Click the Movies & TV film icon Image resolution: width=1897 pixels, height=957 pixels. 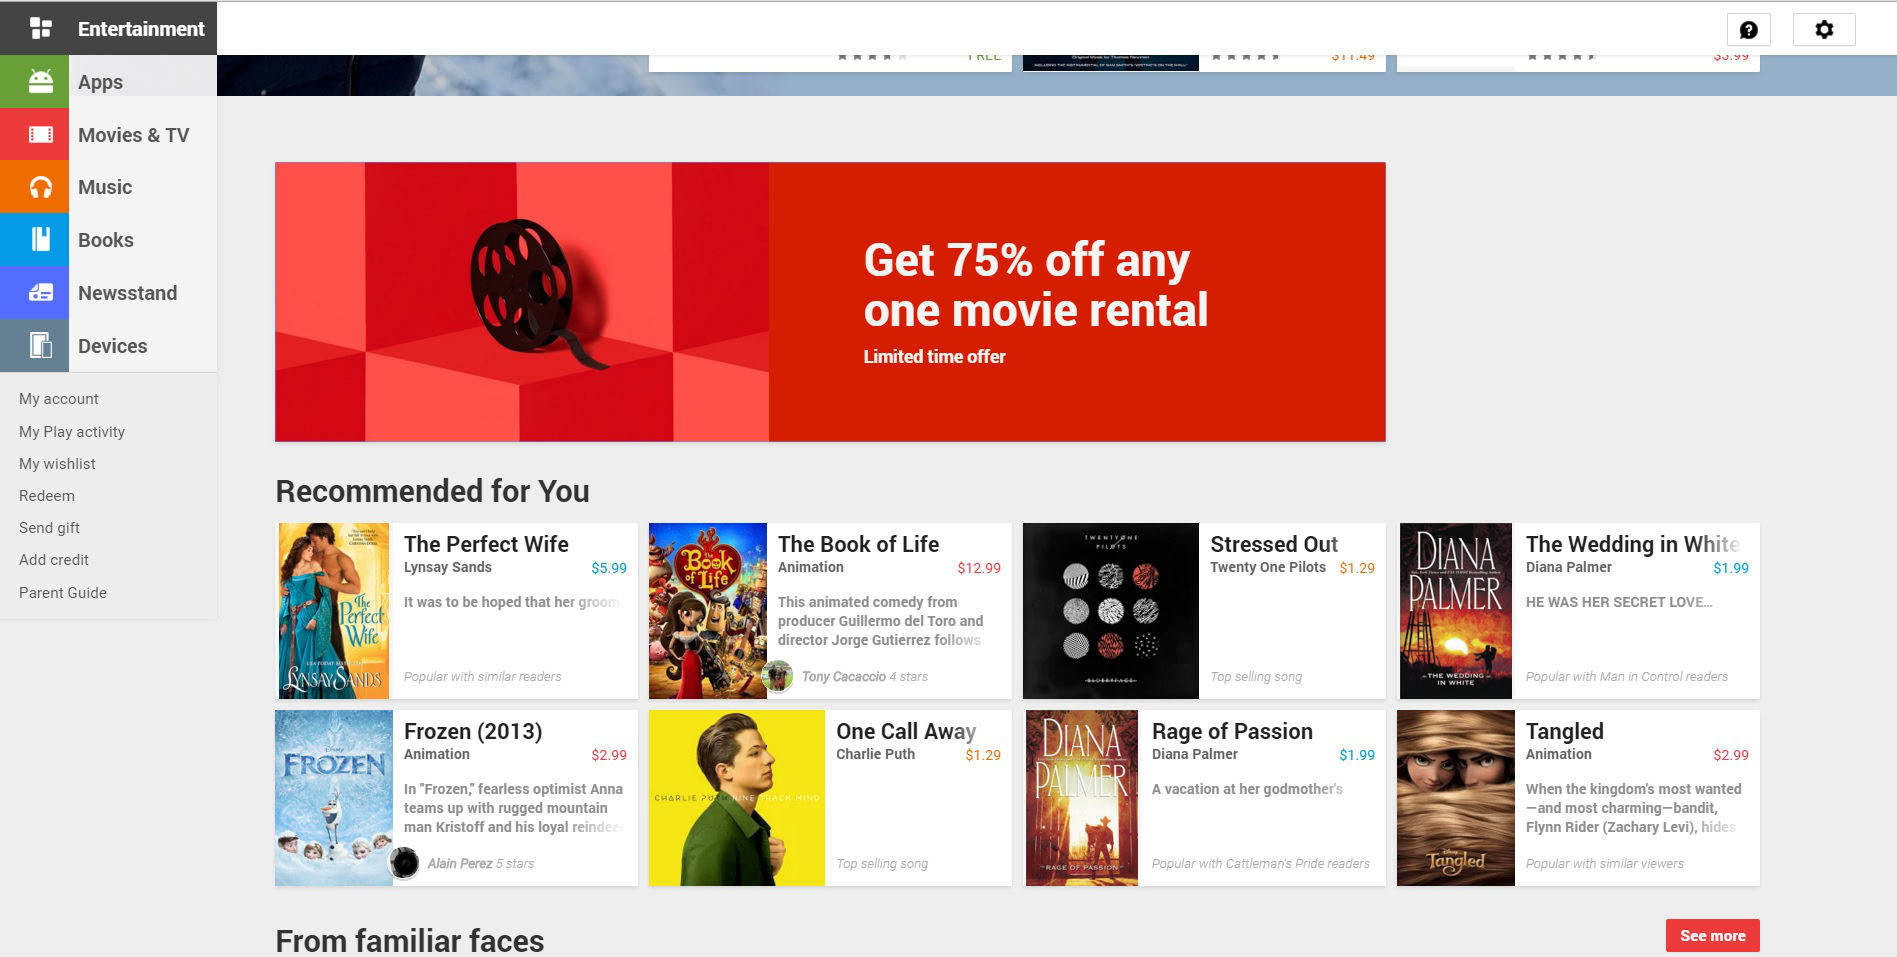point(40,134)
